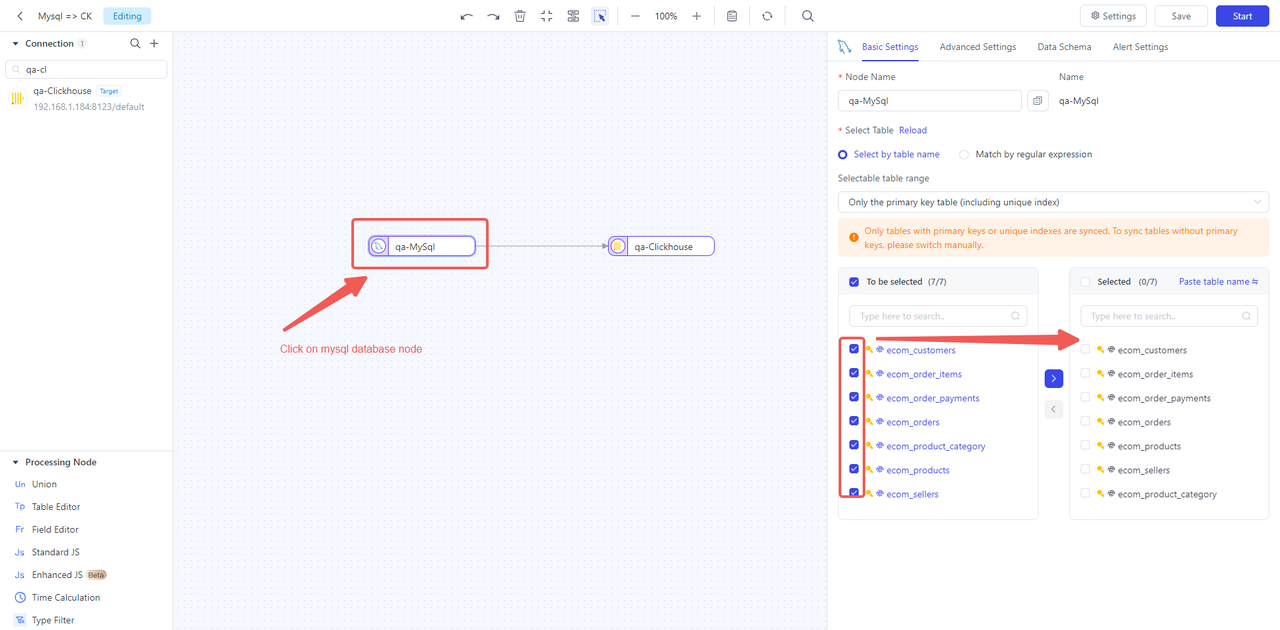1280x630 pixels.
Task: Click the search icon in Connection header
Action: click(136, 44)
